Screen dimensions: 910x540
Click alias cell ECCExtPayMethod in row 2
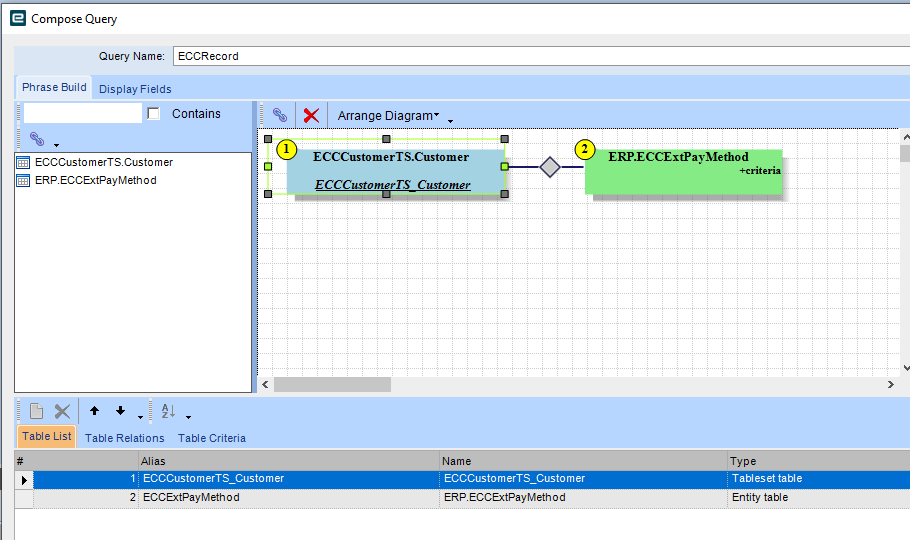coord(288,498)
